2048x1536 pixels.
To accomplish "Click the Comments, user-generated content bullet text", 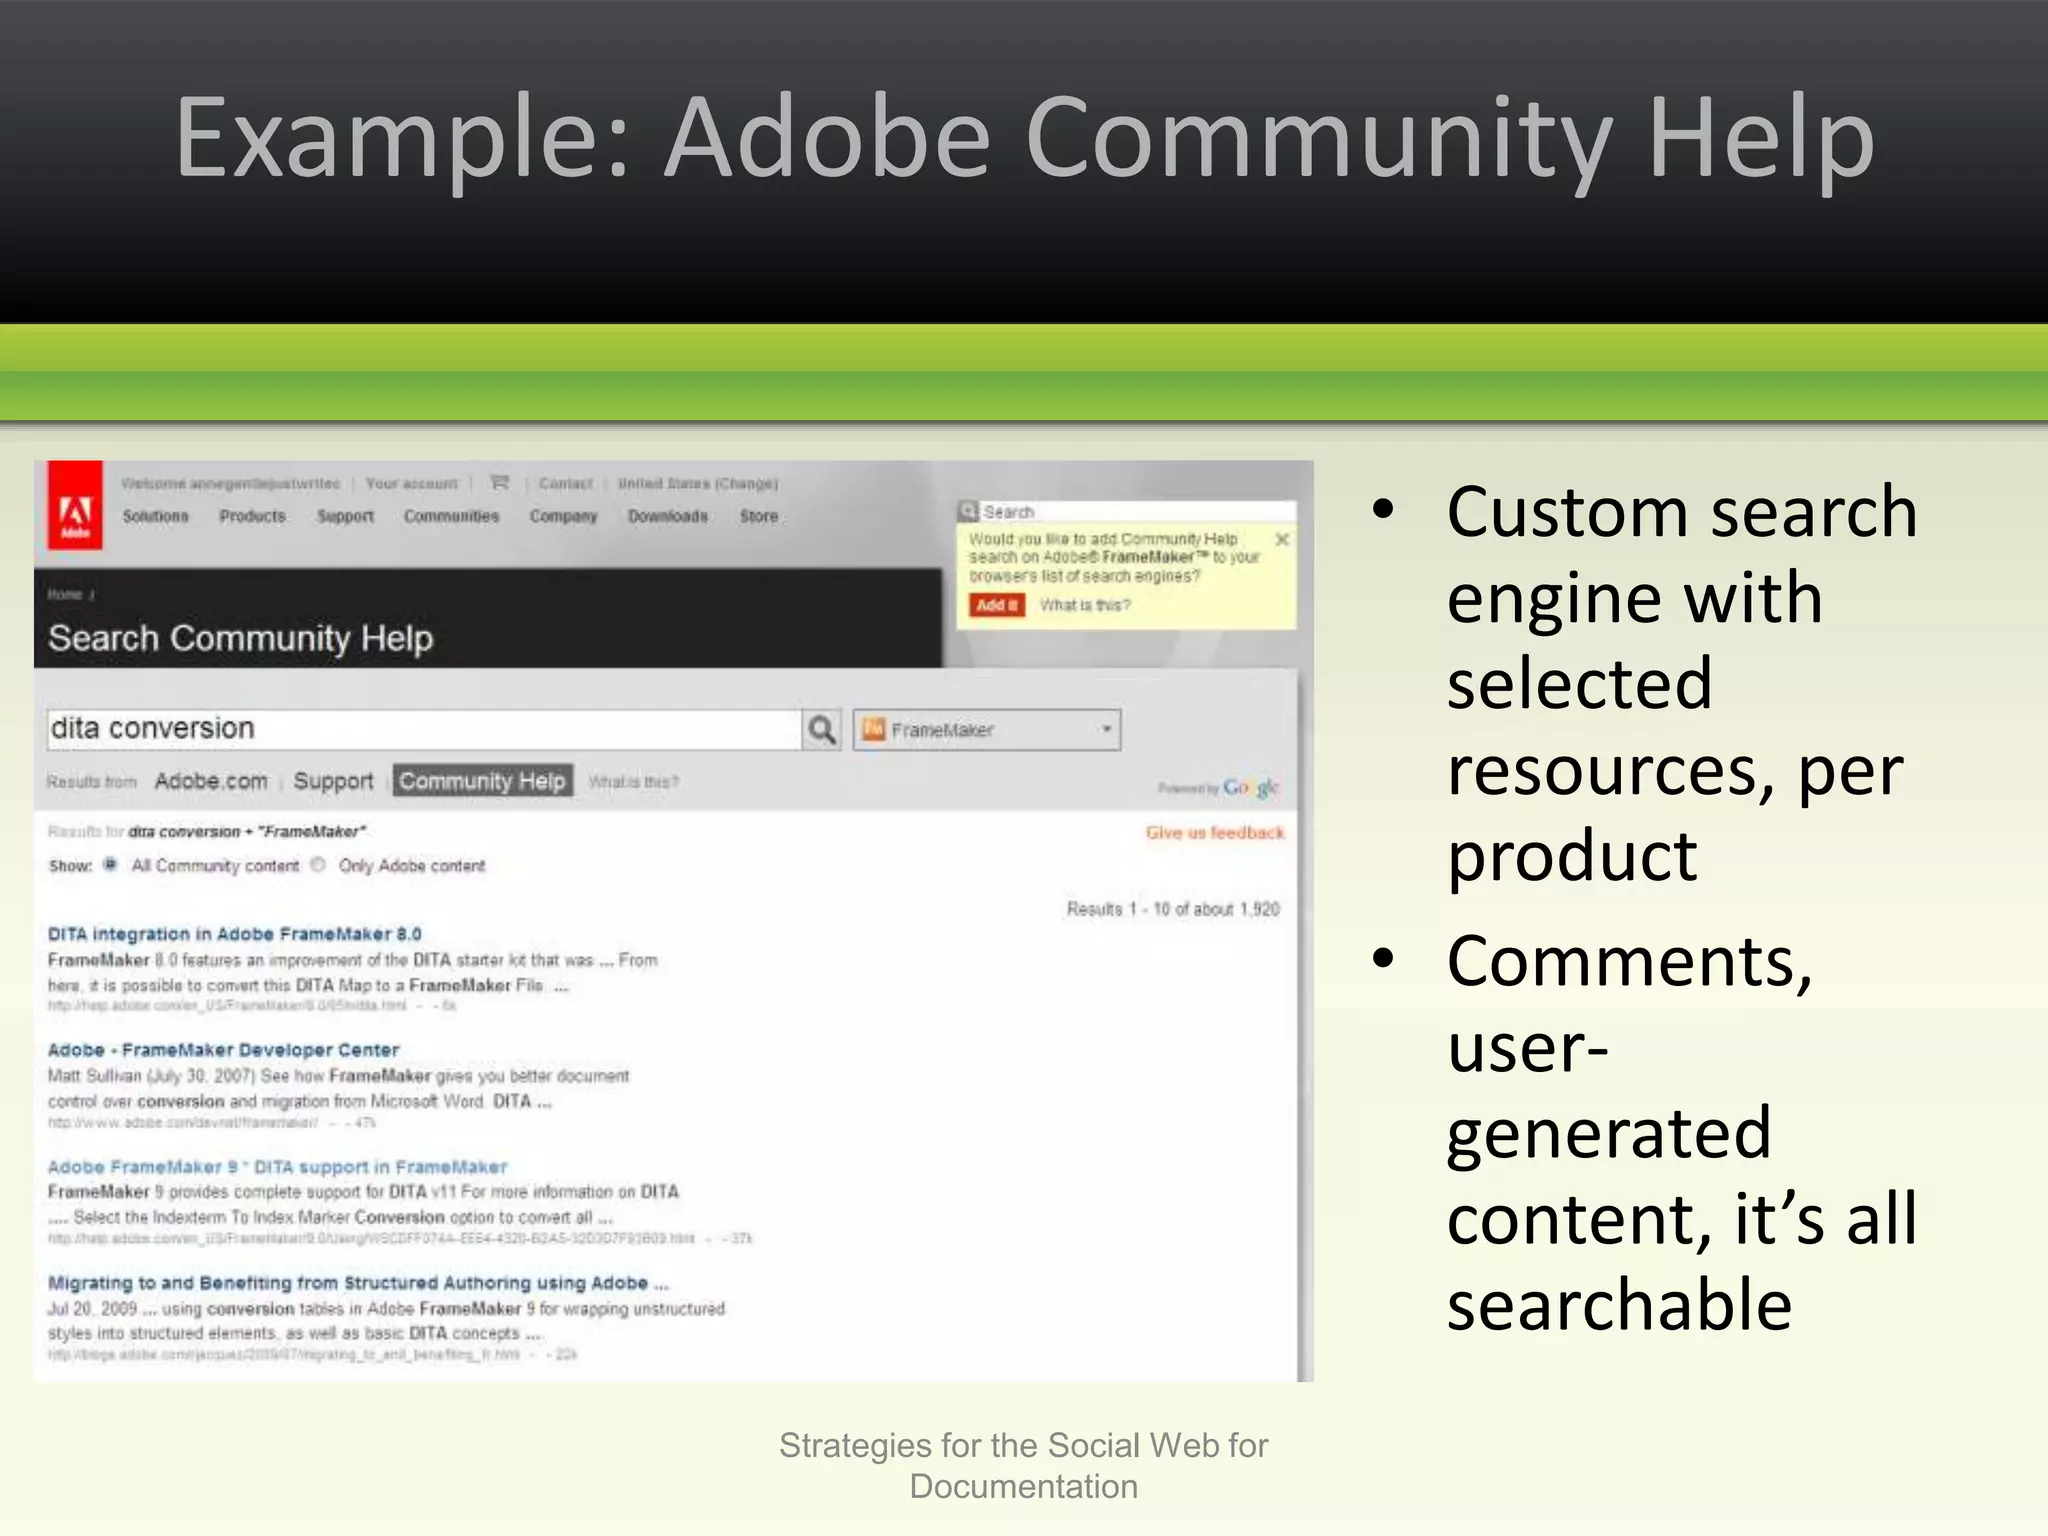I will coord(1681,1133).
